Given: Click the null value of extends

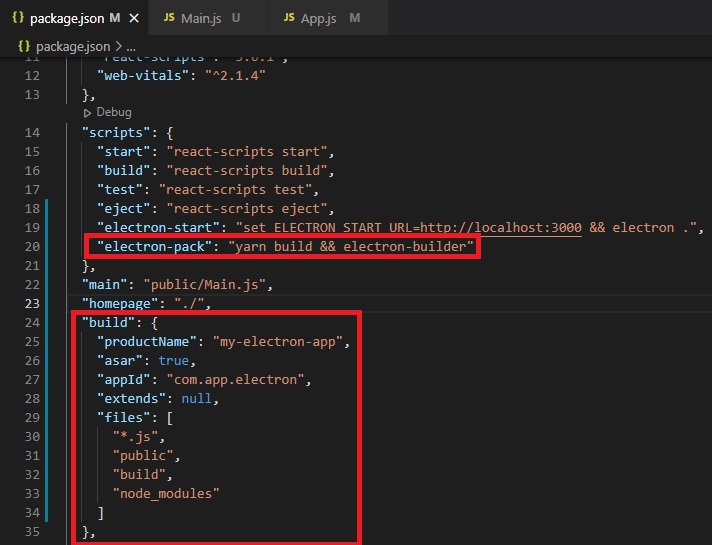Looking at the screenshot, I should pos(197,399).
